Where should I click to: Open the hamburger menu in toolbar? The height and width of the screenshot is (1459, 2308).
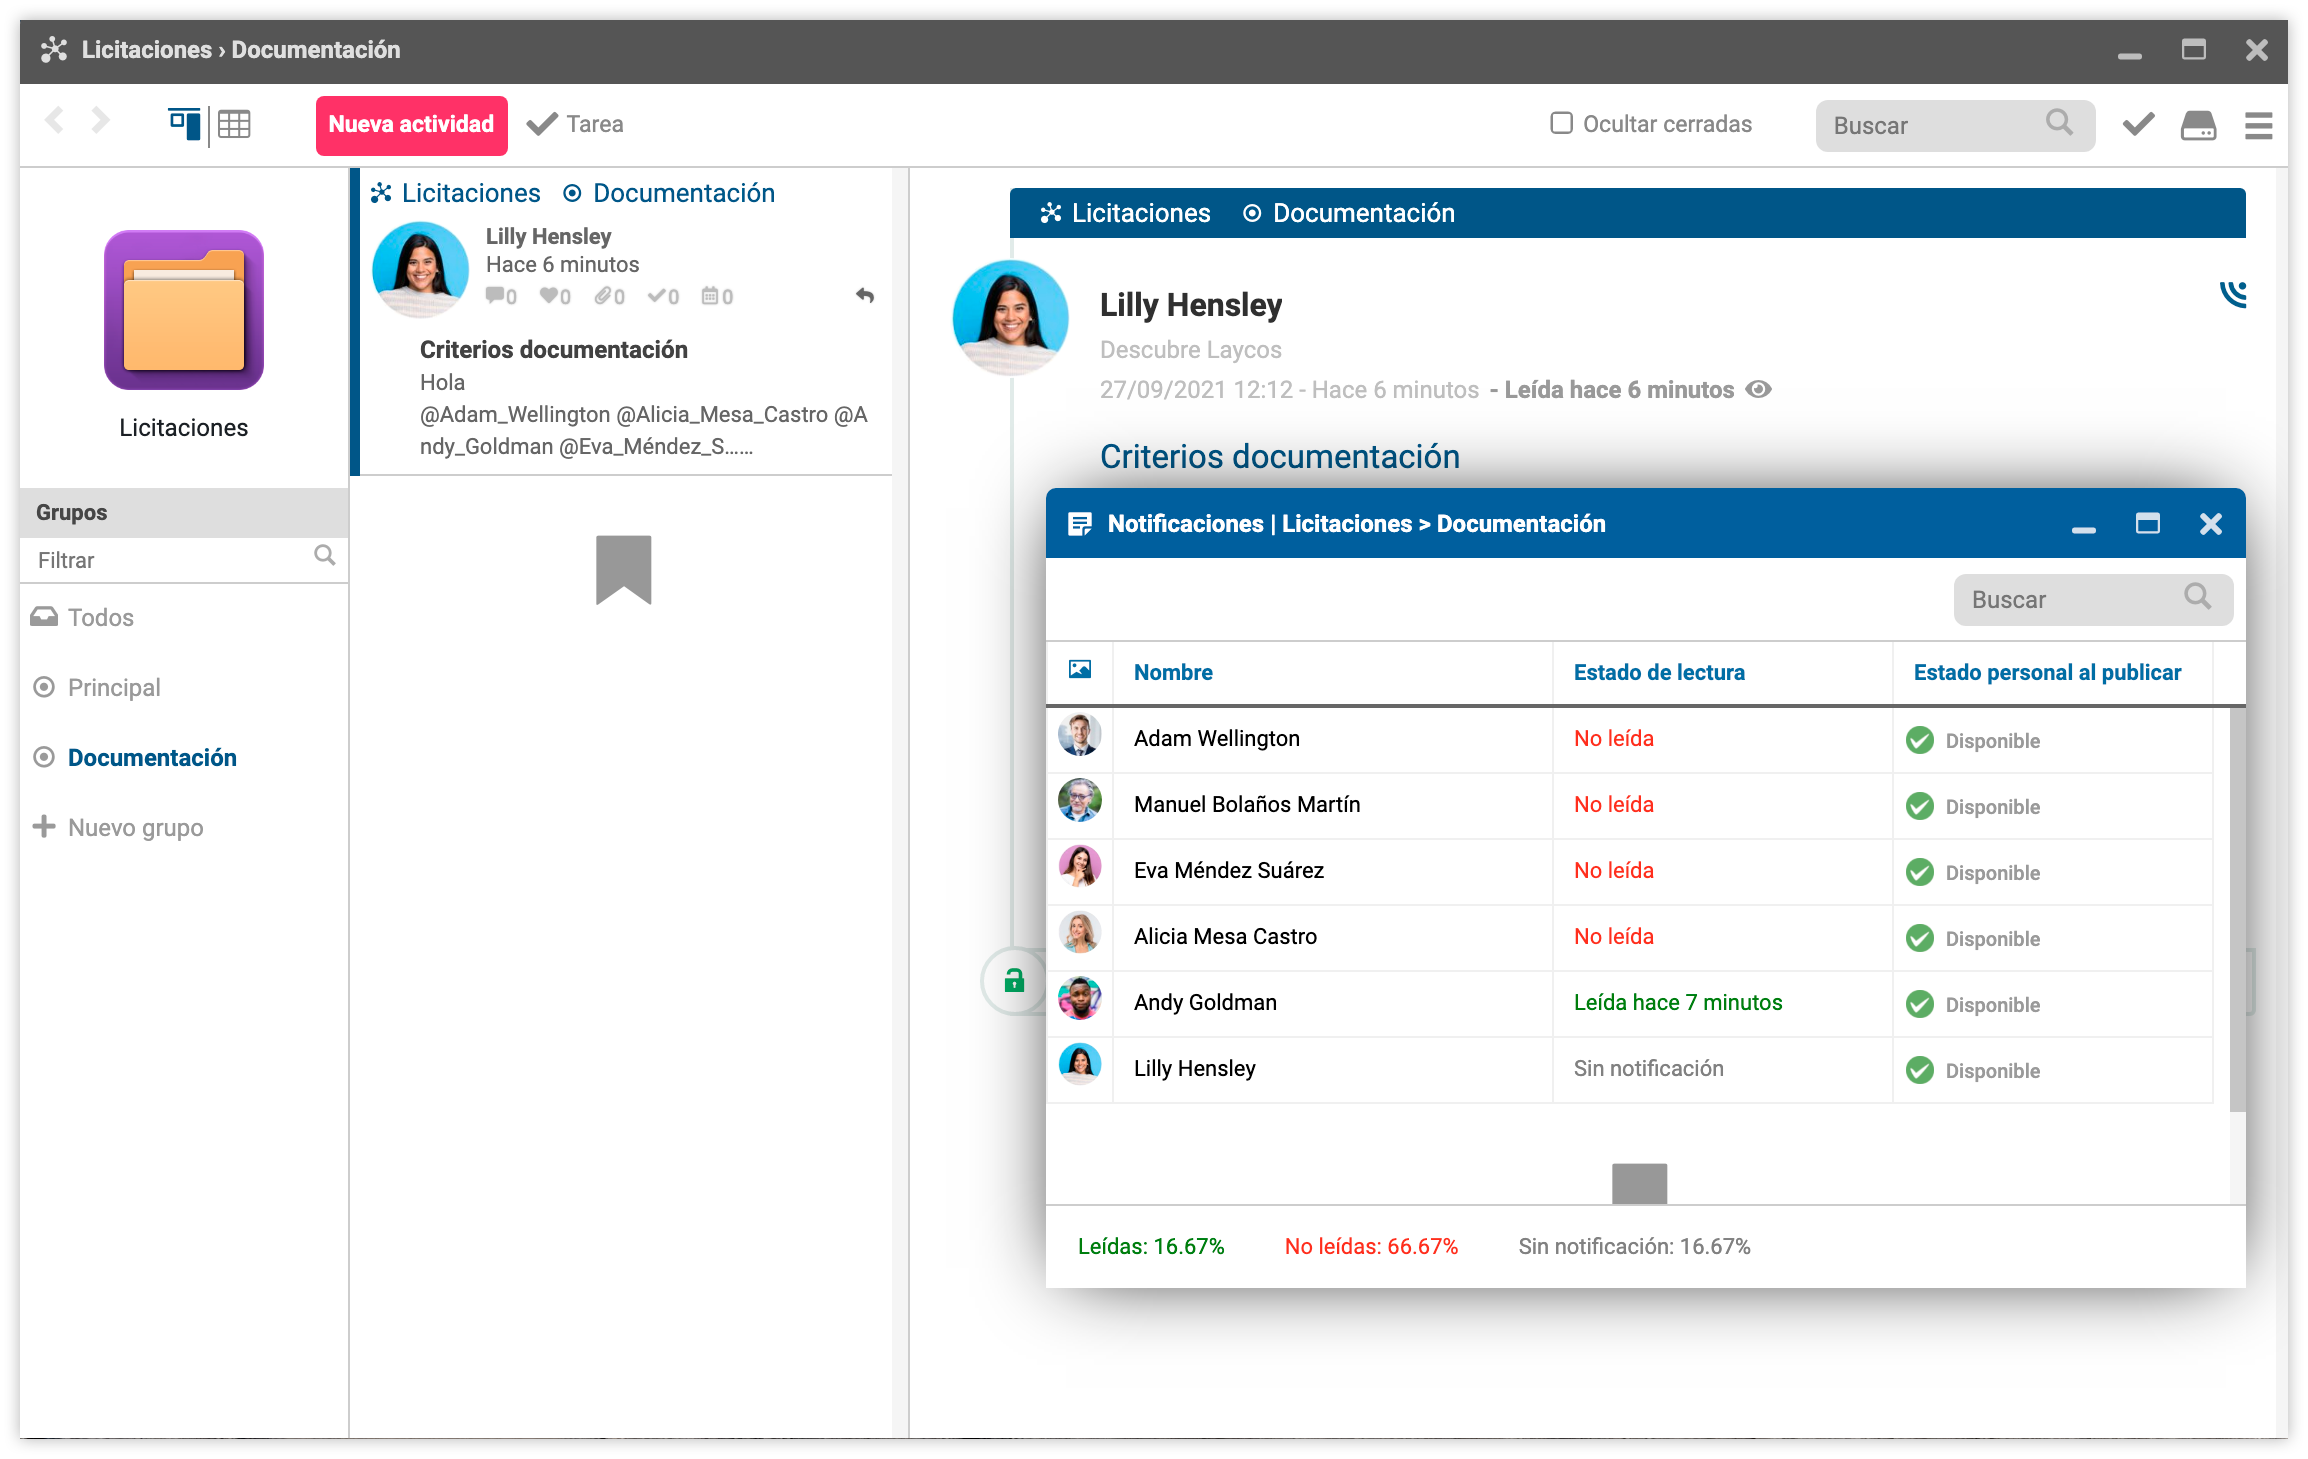tap(2258, 125)
